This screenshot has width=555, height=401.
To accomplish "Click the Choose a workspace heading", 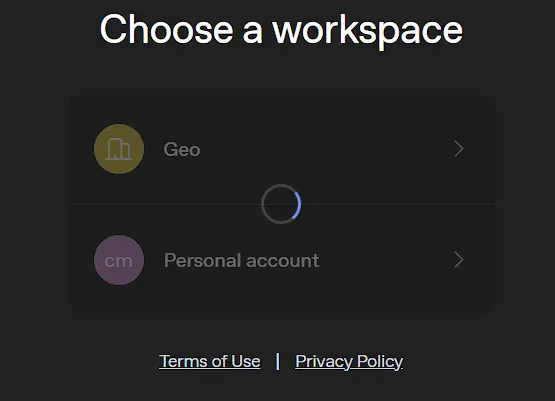I will 281,30.
